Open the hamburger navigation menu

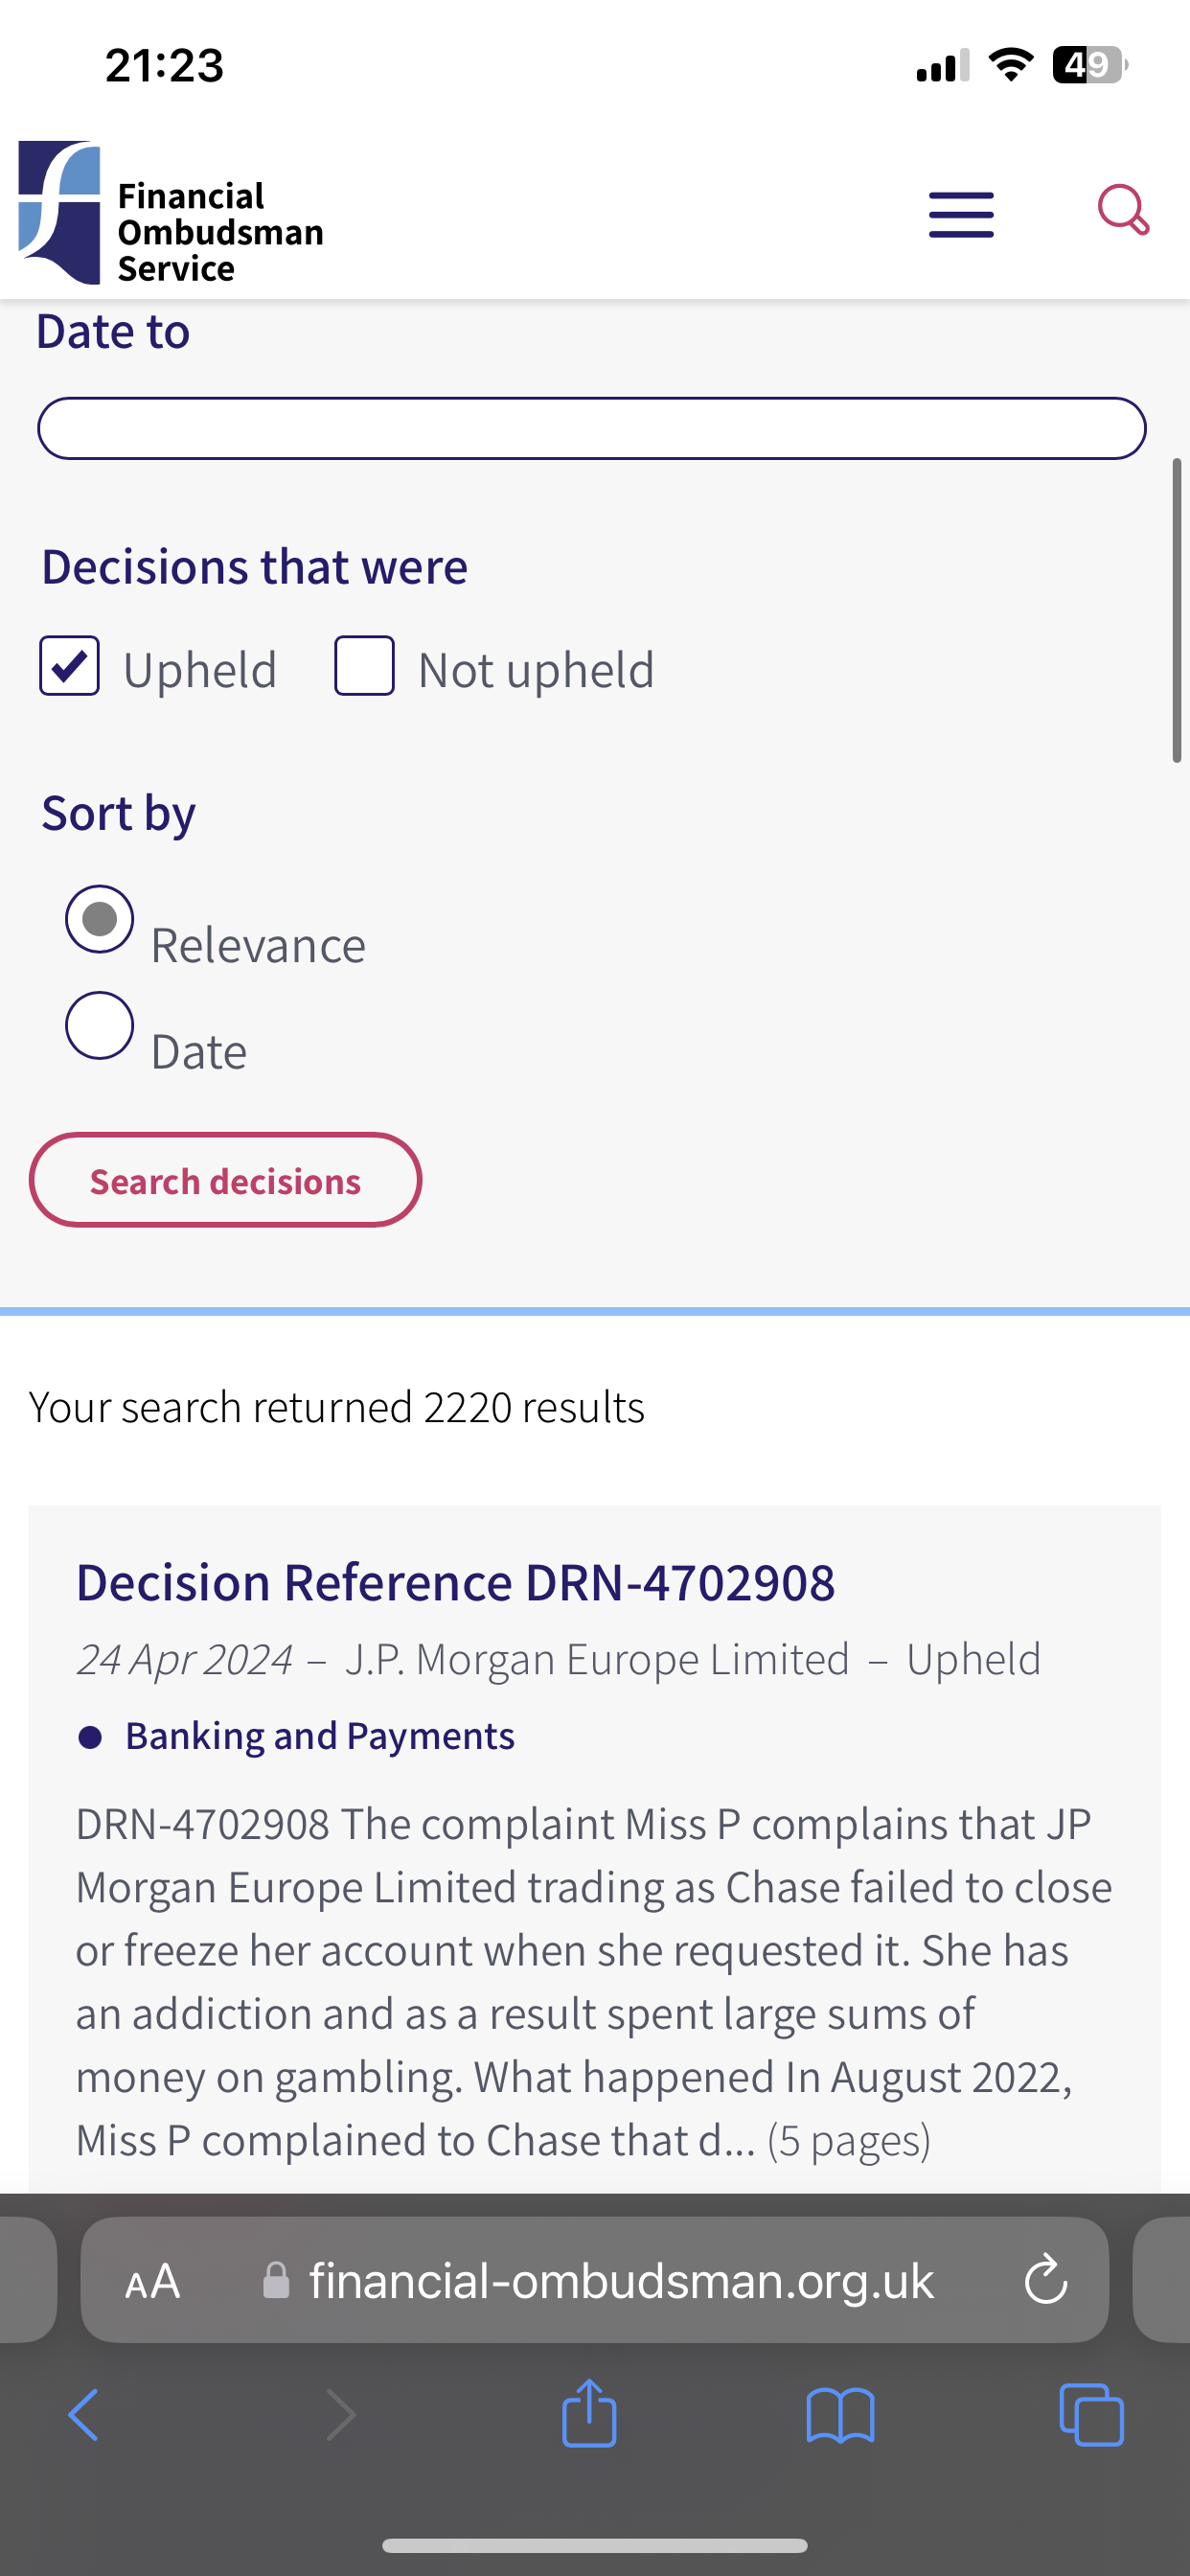point(960,214)
